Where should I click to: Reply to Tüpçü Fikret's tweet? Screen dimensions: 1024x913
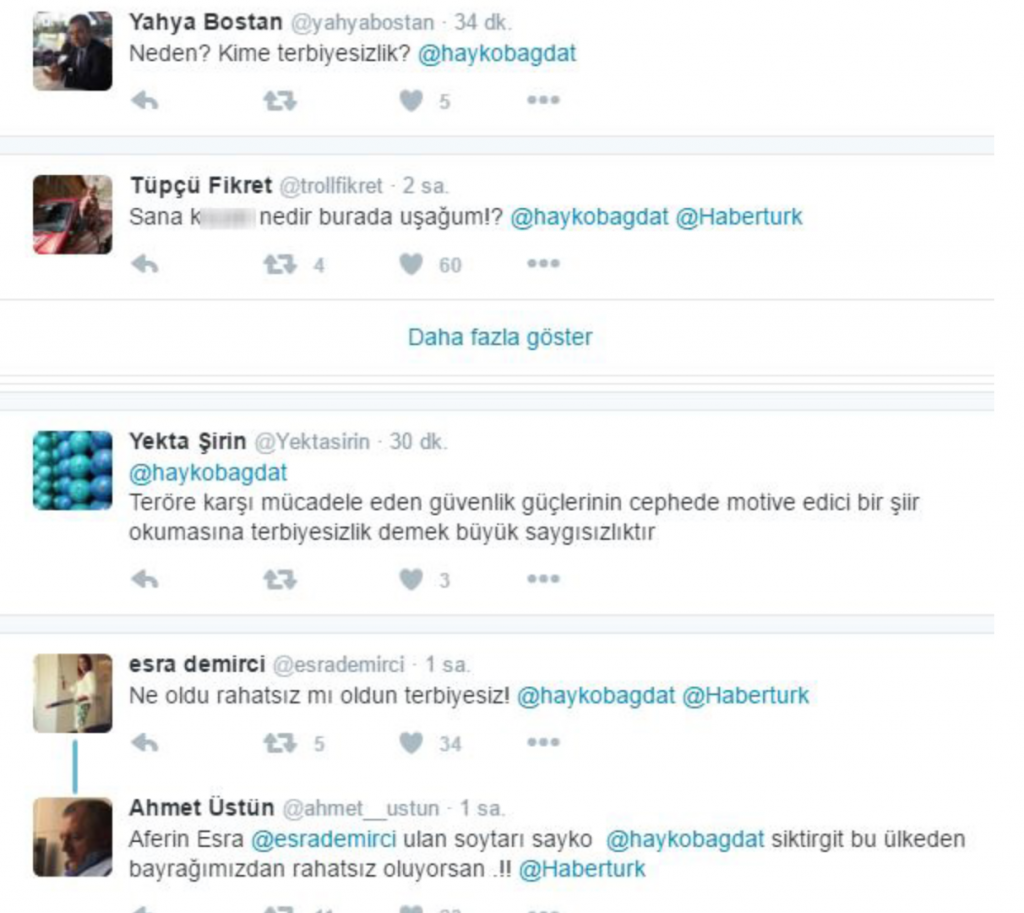145,264
